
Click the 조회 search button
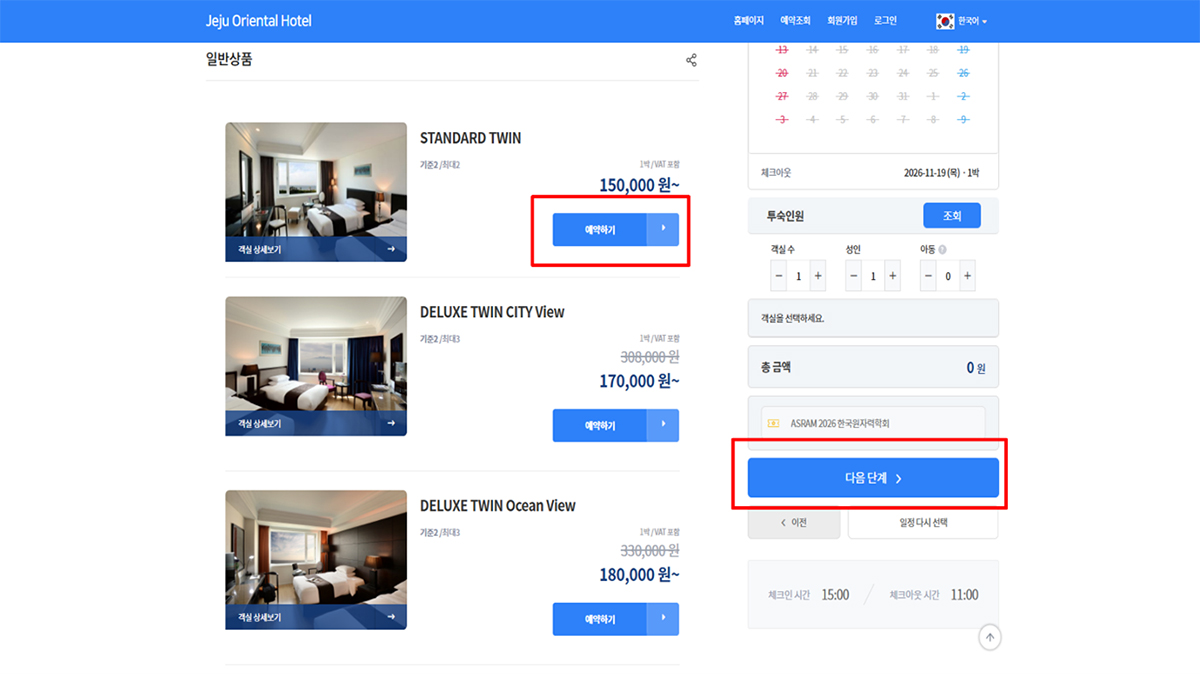(x=951, y=215)
